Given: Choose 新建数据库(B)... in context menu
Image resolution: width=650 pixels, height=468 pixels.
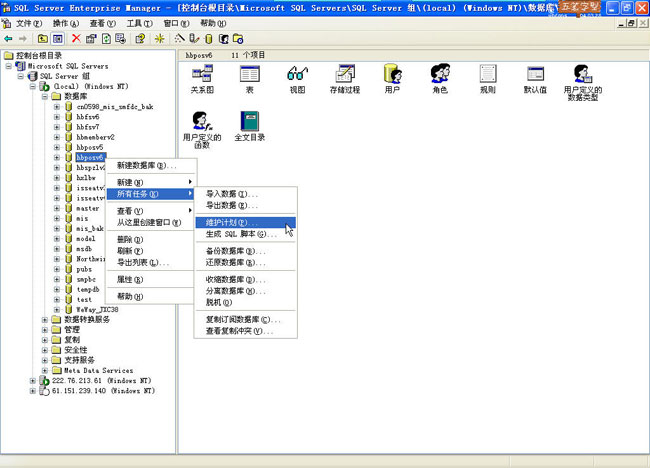Looking at the screenshot, I should [150, 166].
